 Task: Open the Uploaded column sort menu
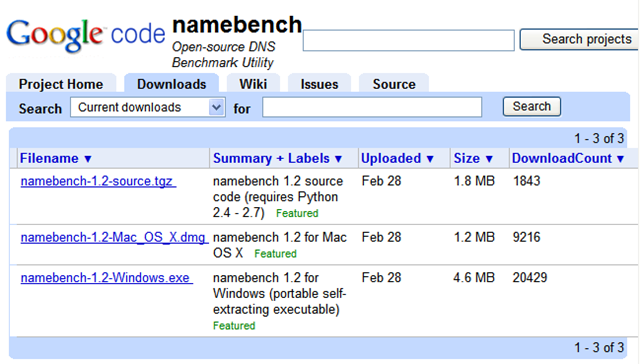tap(430, 159)
